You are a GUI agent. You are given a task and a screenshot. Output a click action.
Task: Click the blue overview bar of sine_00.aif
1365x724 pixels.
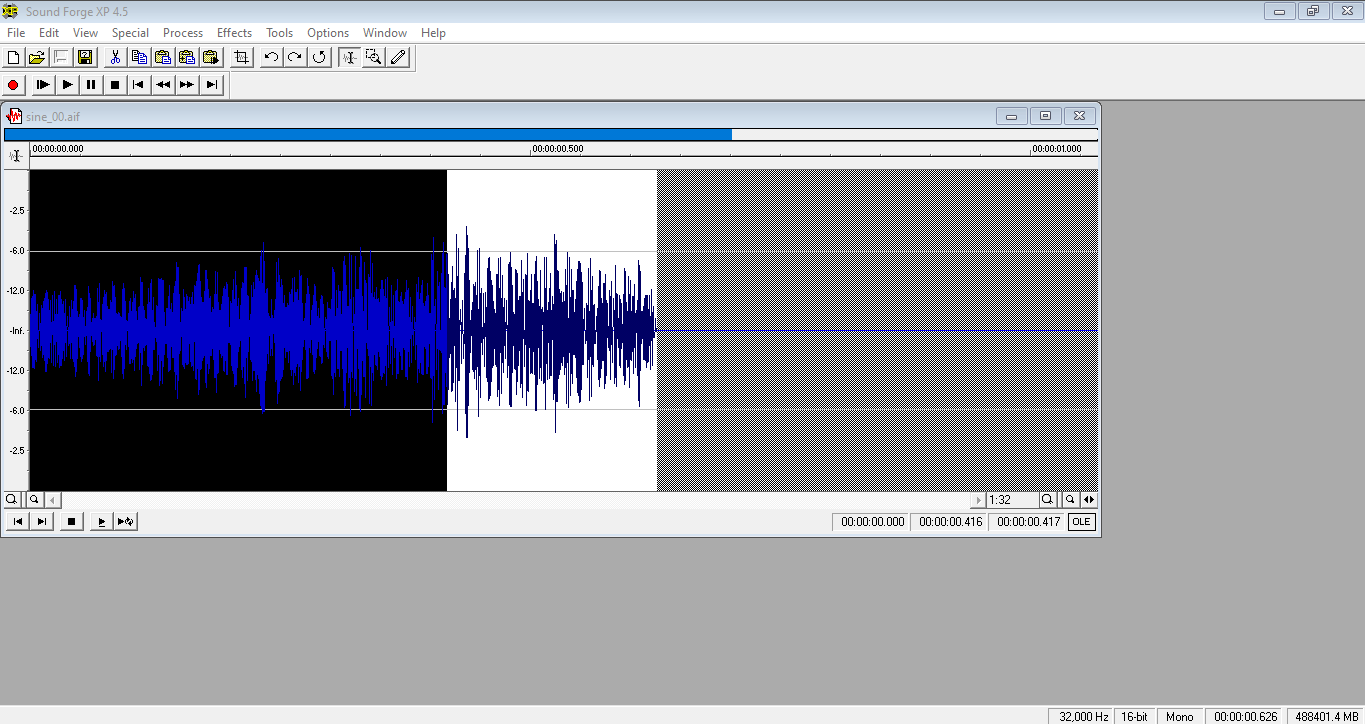point(368,134)
